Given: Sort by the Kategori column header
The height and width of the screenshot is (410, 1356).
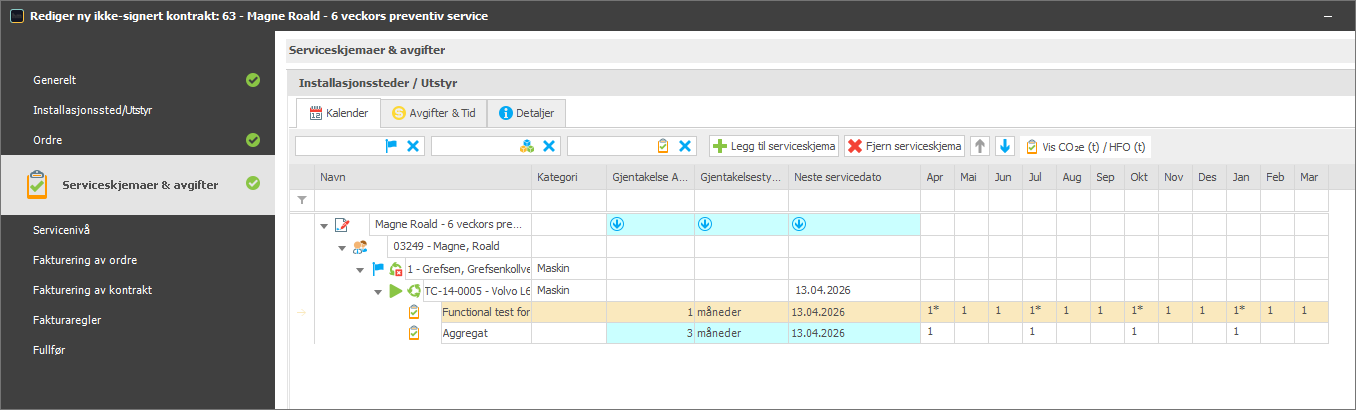Looking at the screenshot, I should tap(569, 177).
